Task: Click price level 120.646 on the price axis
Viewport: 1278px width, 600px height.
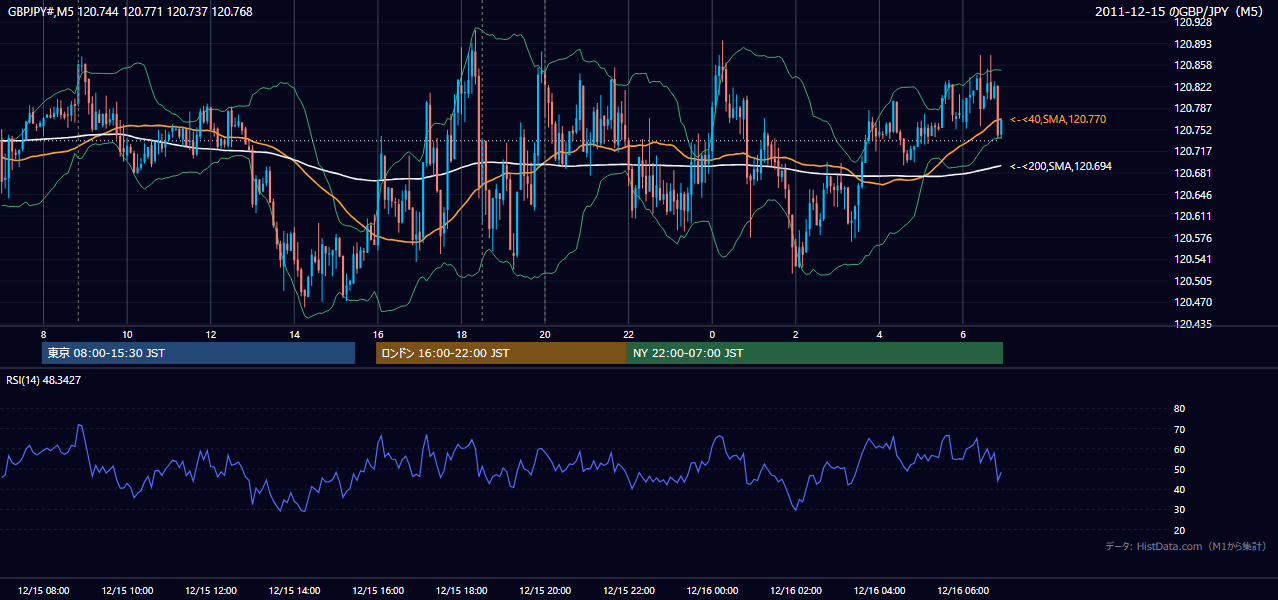Action: 1192,195
